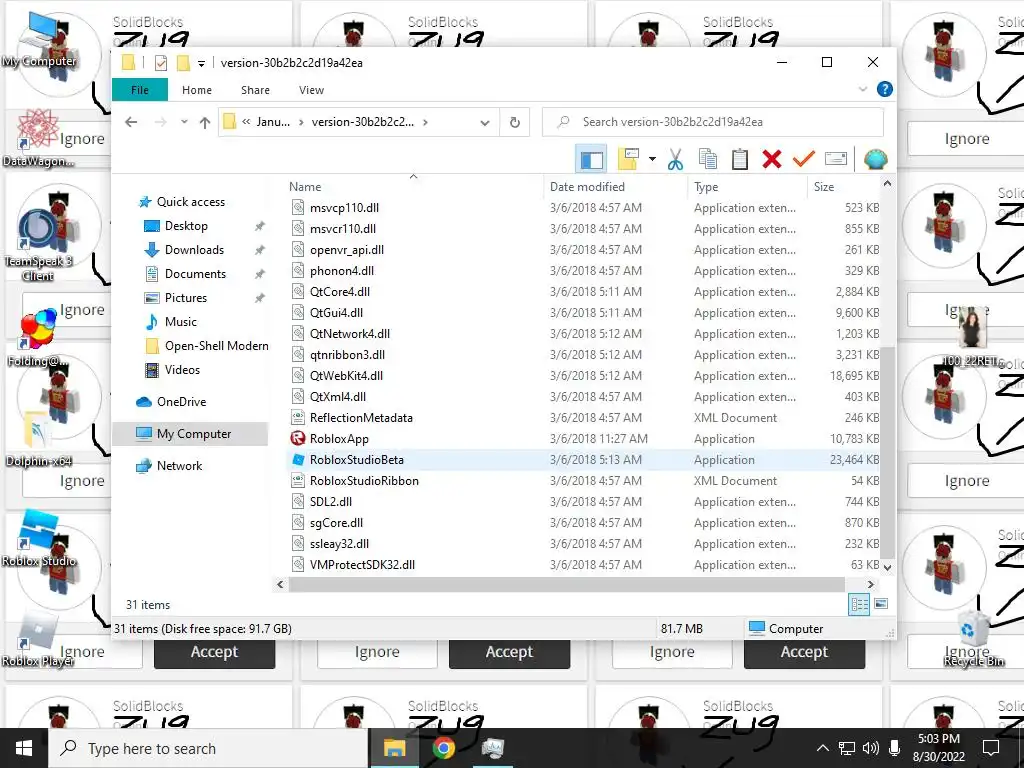Image resolution: width=1024 pixels, height=768 pixels.
Task: Show hidden system tray icons chevron
Action: [x=823, y=748]
